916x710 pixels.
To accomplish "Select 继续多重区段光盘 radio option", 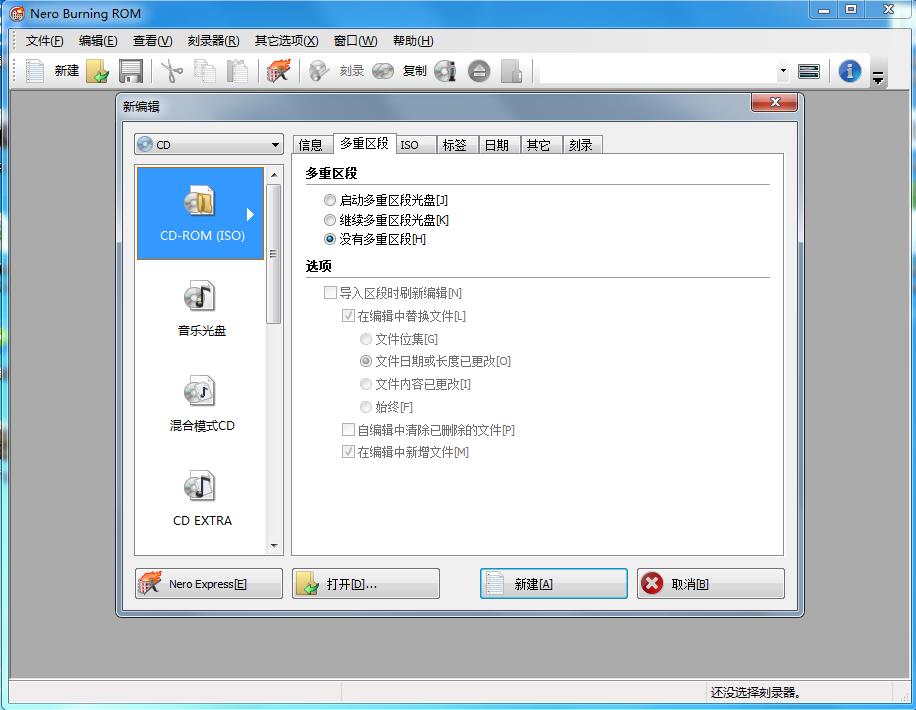I will (x=330, y=220).
